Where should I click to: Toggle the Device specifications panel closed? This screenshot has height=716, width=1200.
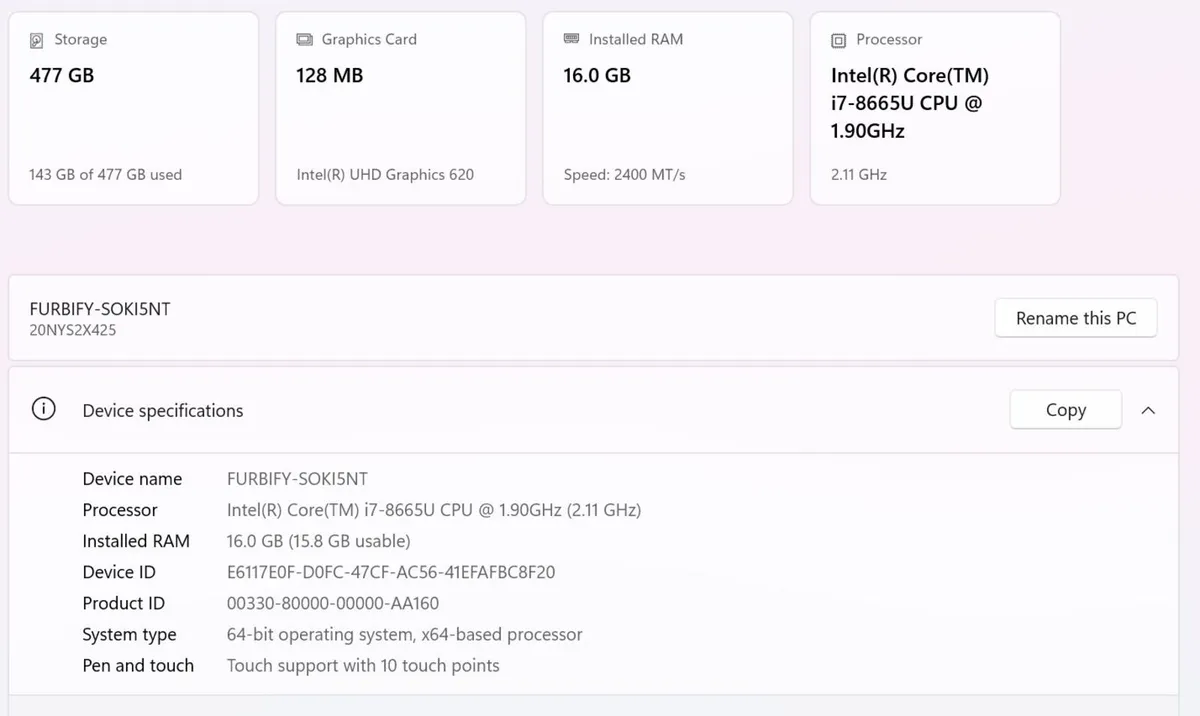1148,410
